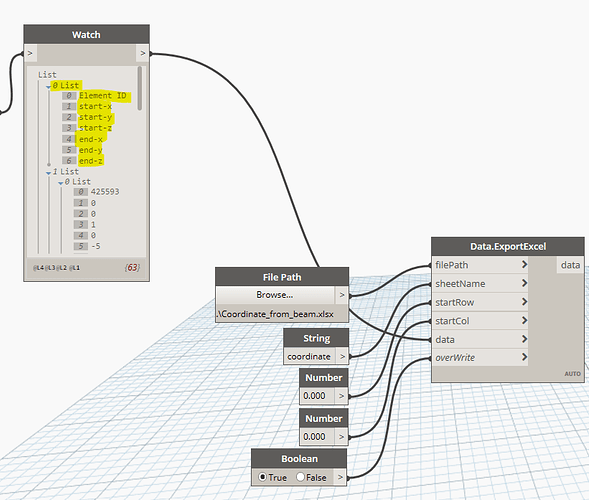This screenshot has height=500, width=589.
Task: Select the 'end-x' list item
Action: pyautogui.click(x=91, y=139)
